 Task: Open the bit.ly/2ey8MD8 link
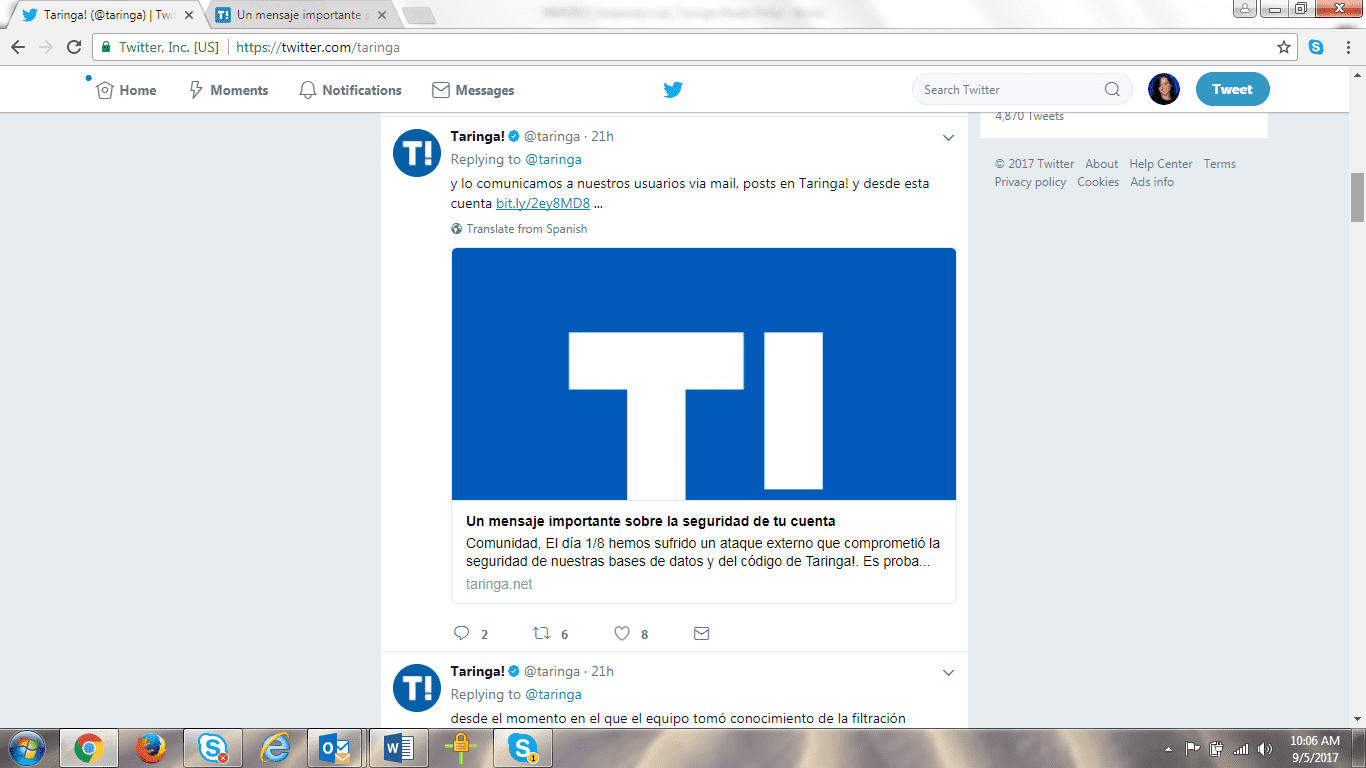(543, 204)
